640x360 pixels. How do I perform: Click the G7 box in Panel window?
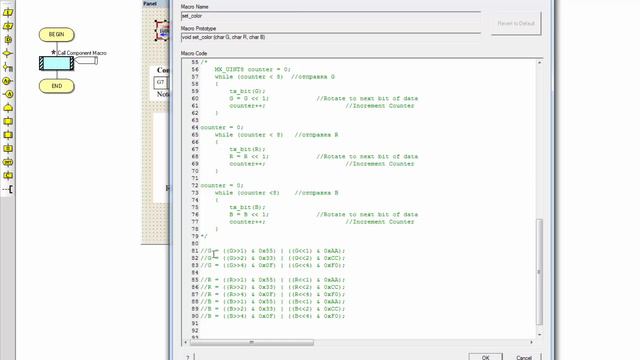tap(160, 82)
